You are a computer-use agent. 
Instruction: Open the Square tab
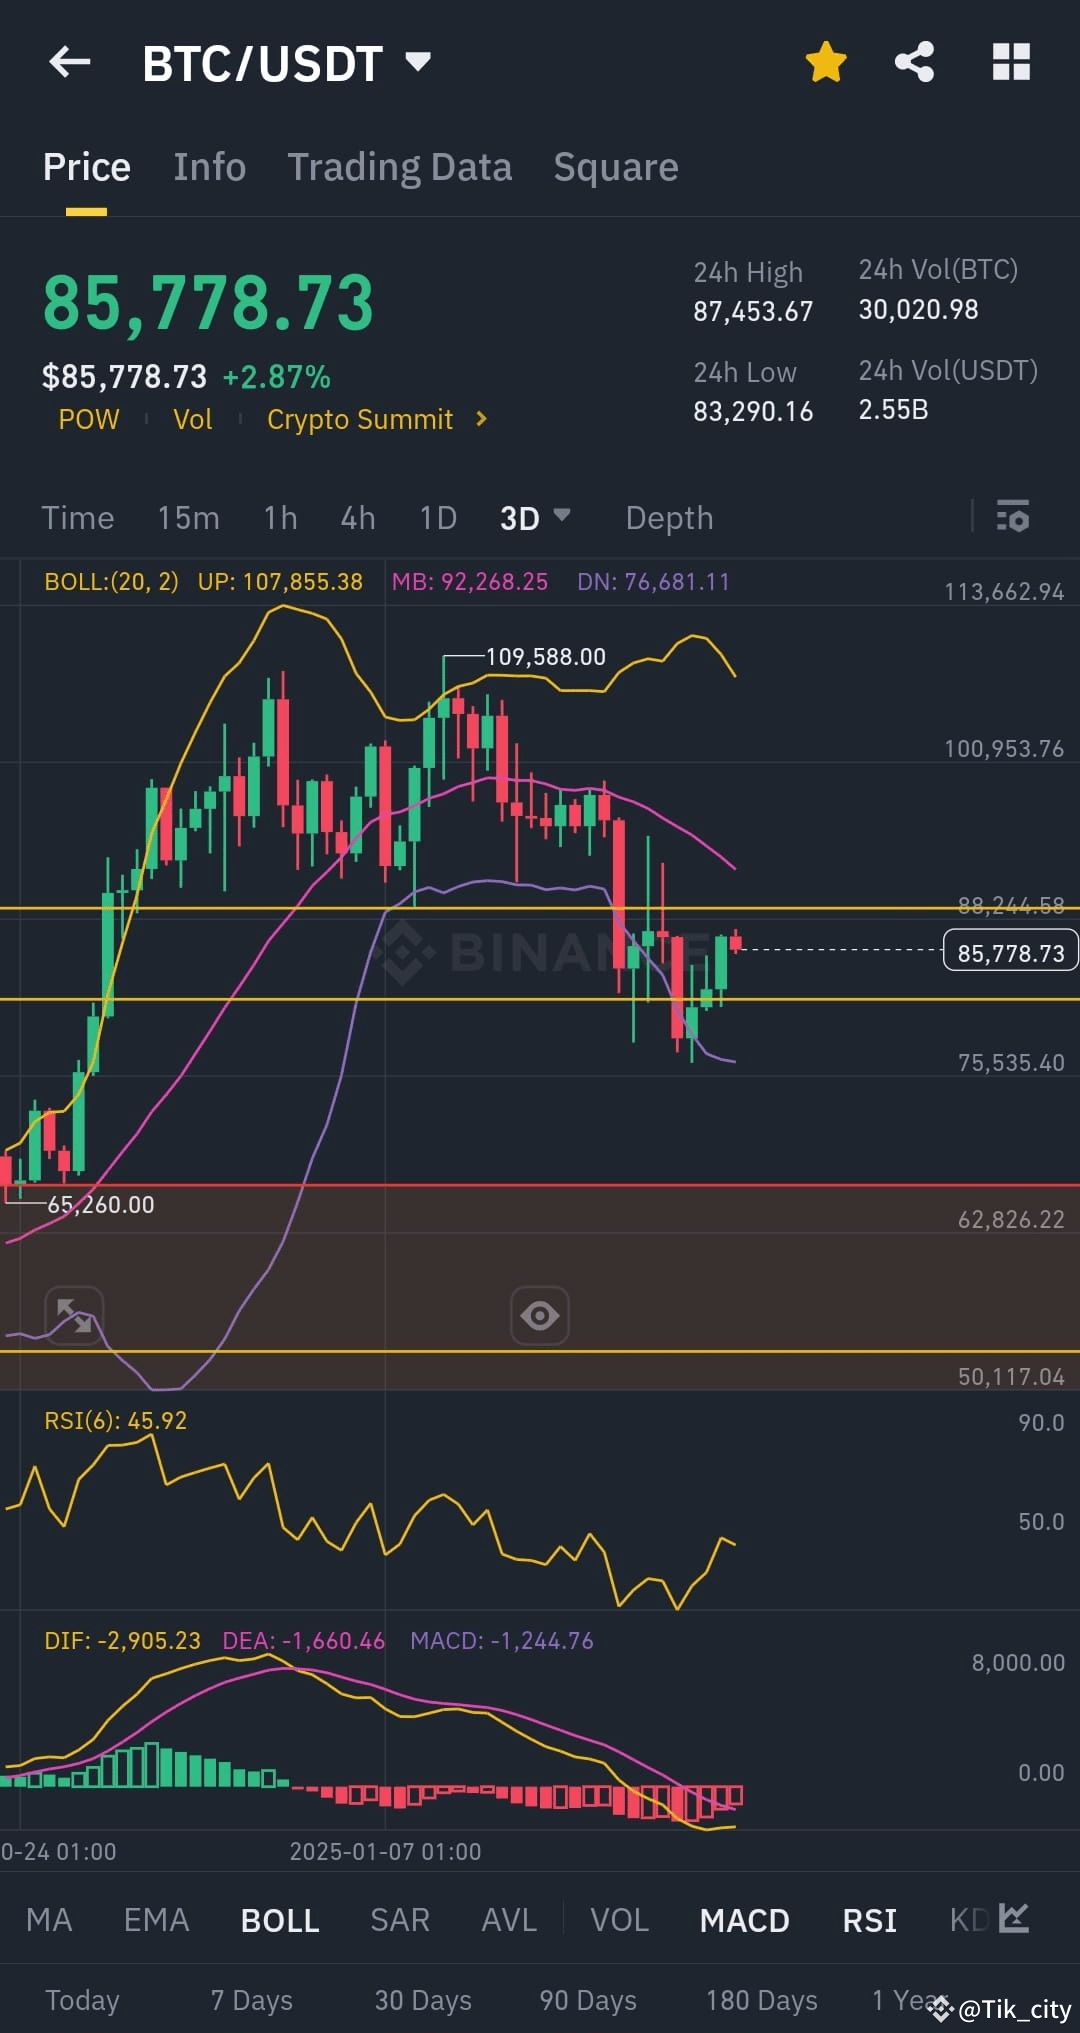[x=616, y=167]
